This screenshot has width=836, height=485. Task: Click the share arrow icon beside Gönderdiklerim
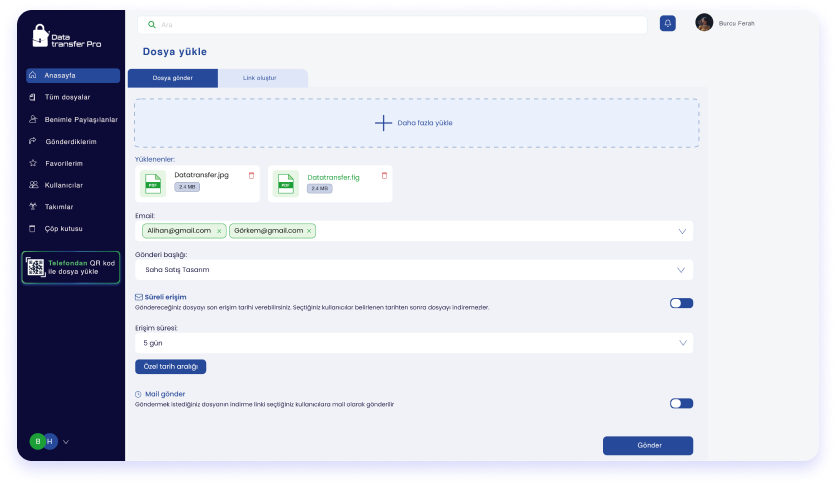click(33, 141)
